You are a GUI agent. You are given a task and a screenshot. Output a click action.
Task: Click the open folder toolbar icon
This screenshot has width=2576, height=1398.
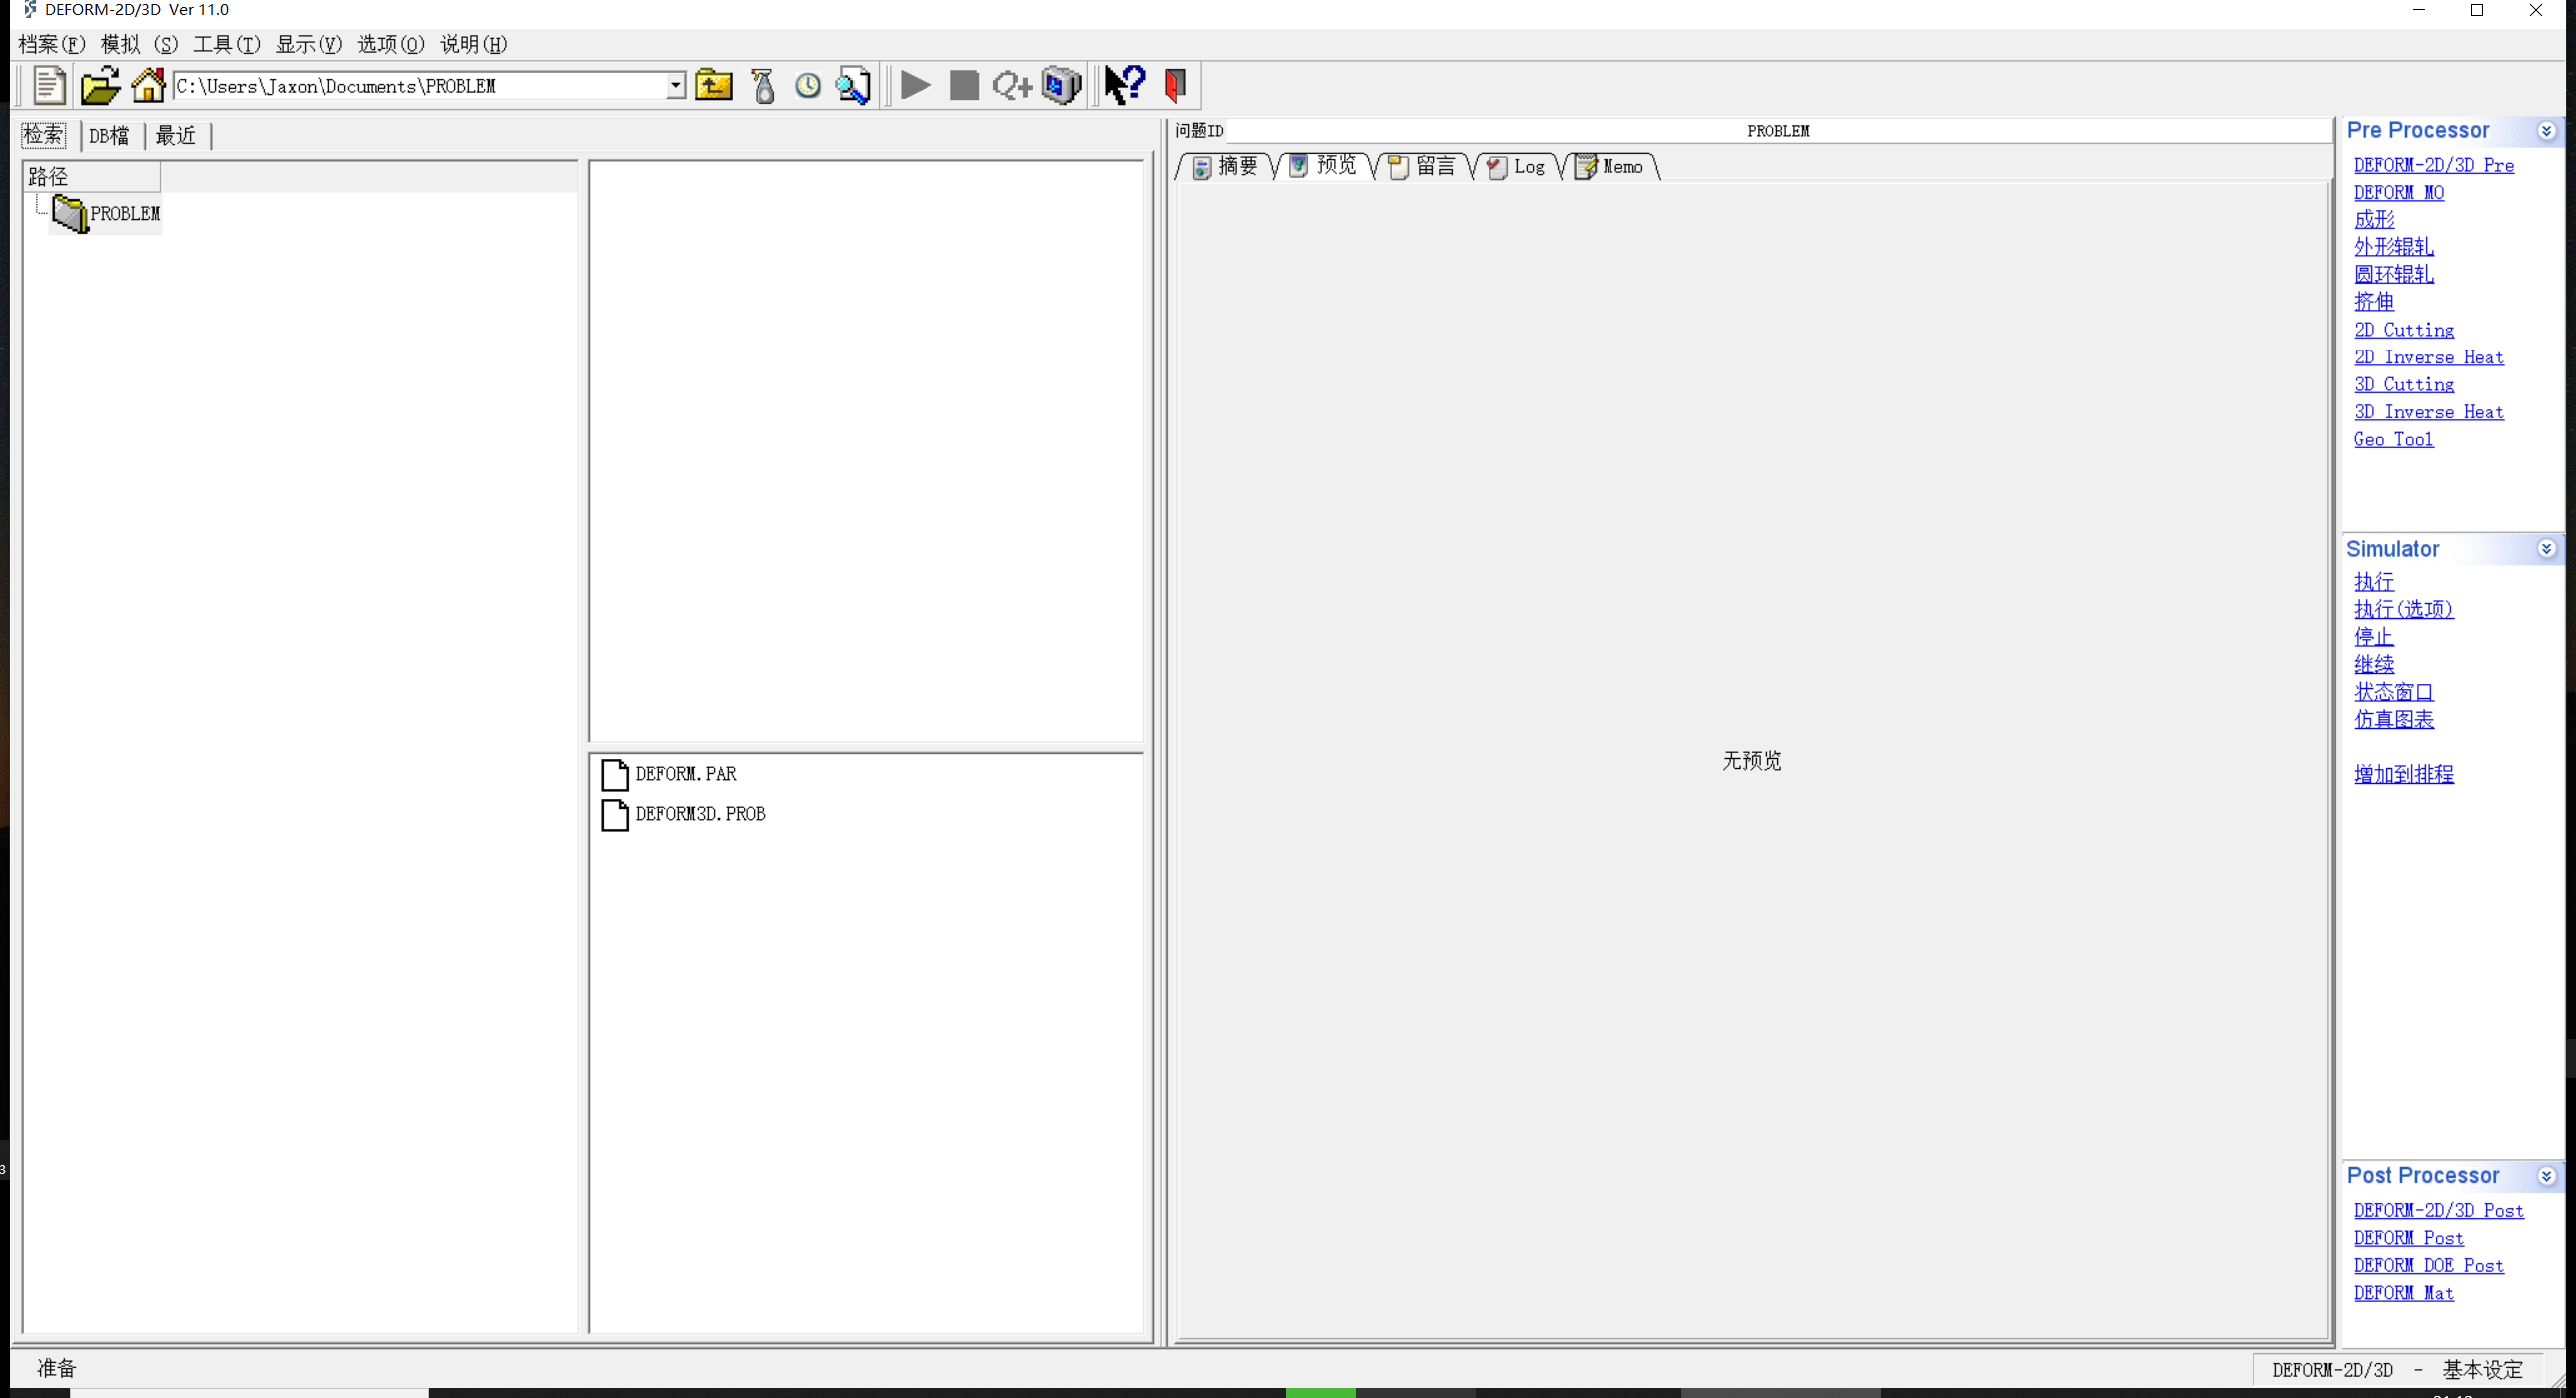(x=100, y=85)
